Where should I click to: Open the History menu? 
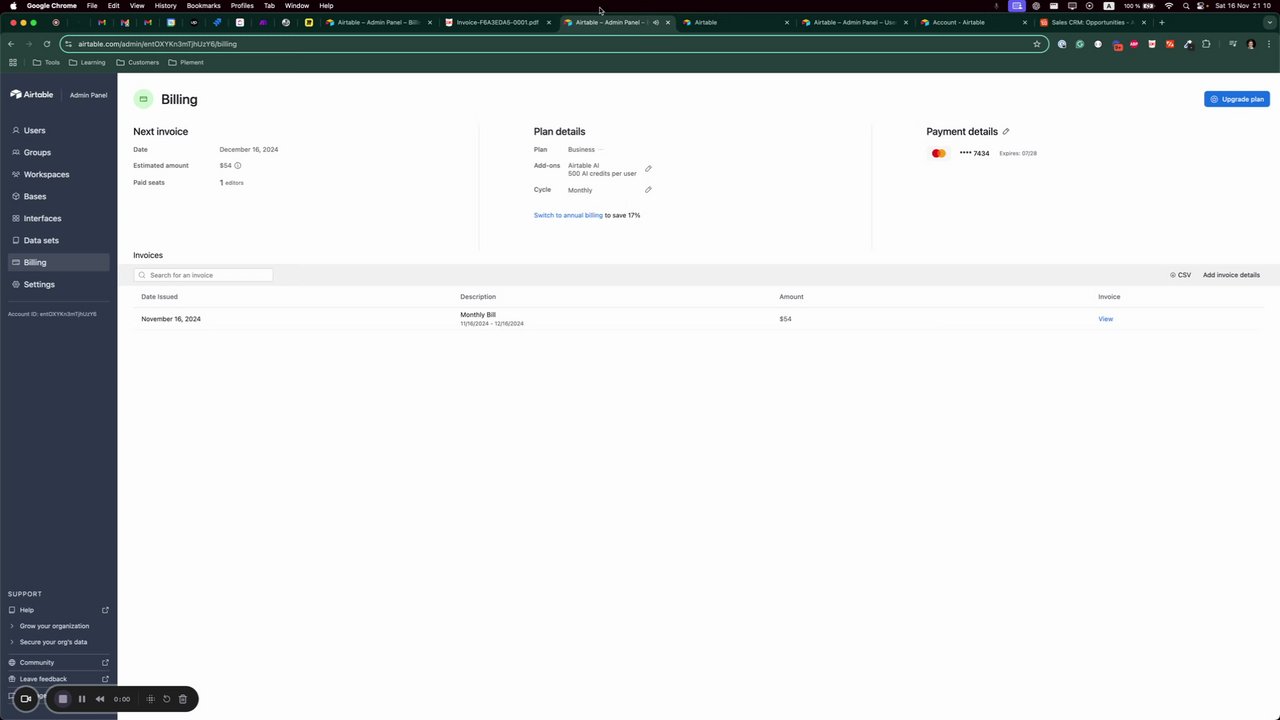coord(165,6)
